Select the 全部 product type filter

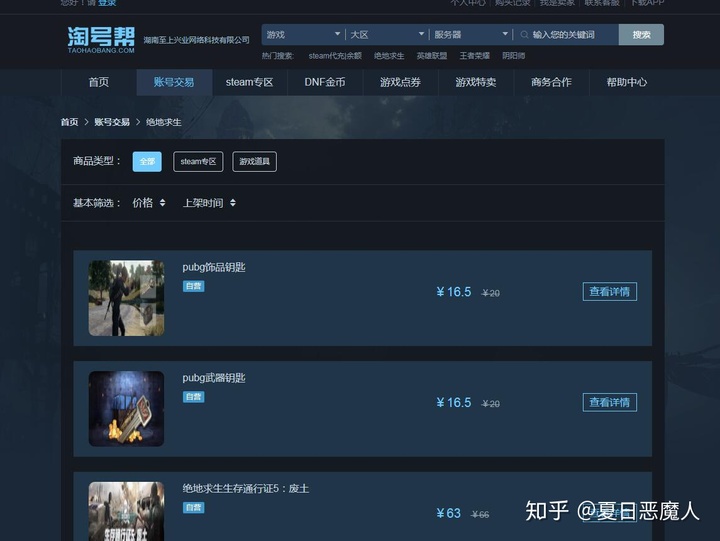147,162
